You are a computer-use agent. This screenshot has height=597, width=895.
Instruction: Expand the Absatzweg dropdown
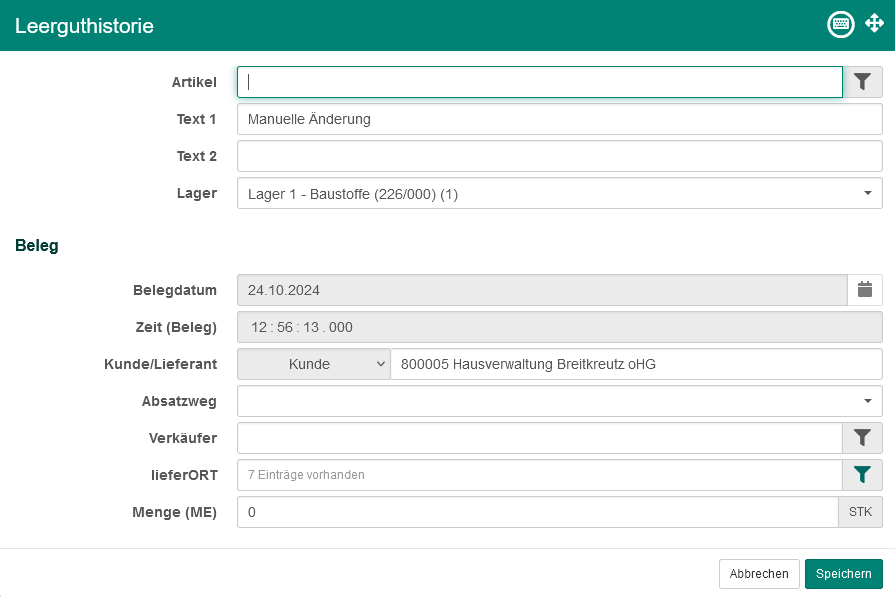(866, 401)
